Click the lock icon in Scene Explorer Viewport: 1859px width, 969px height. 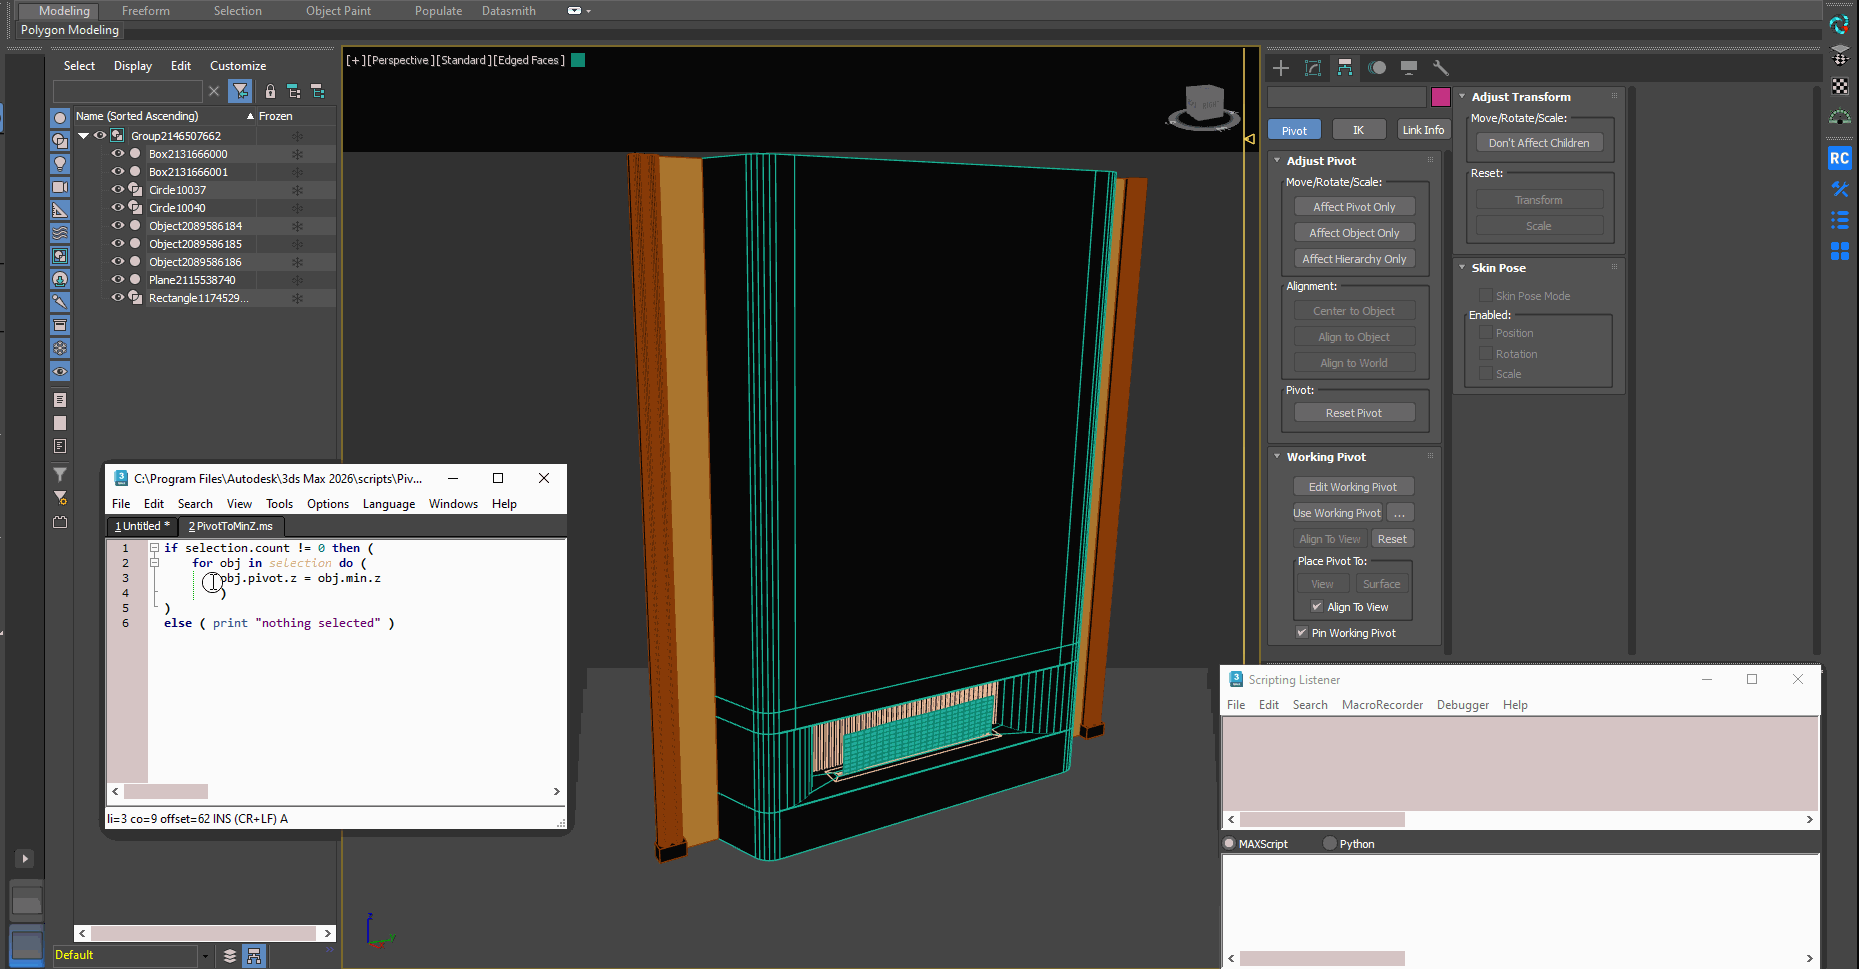pyautogui.click(x=270, y=92)
